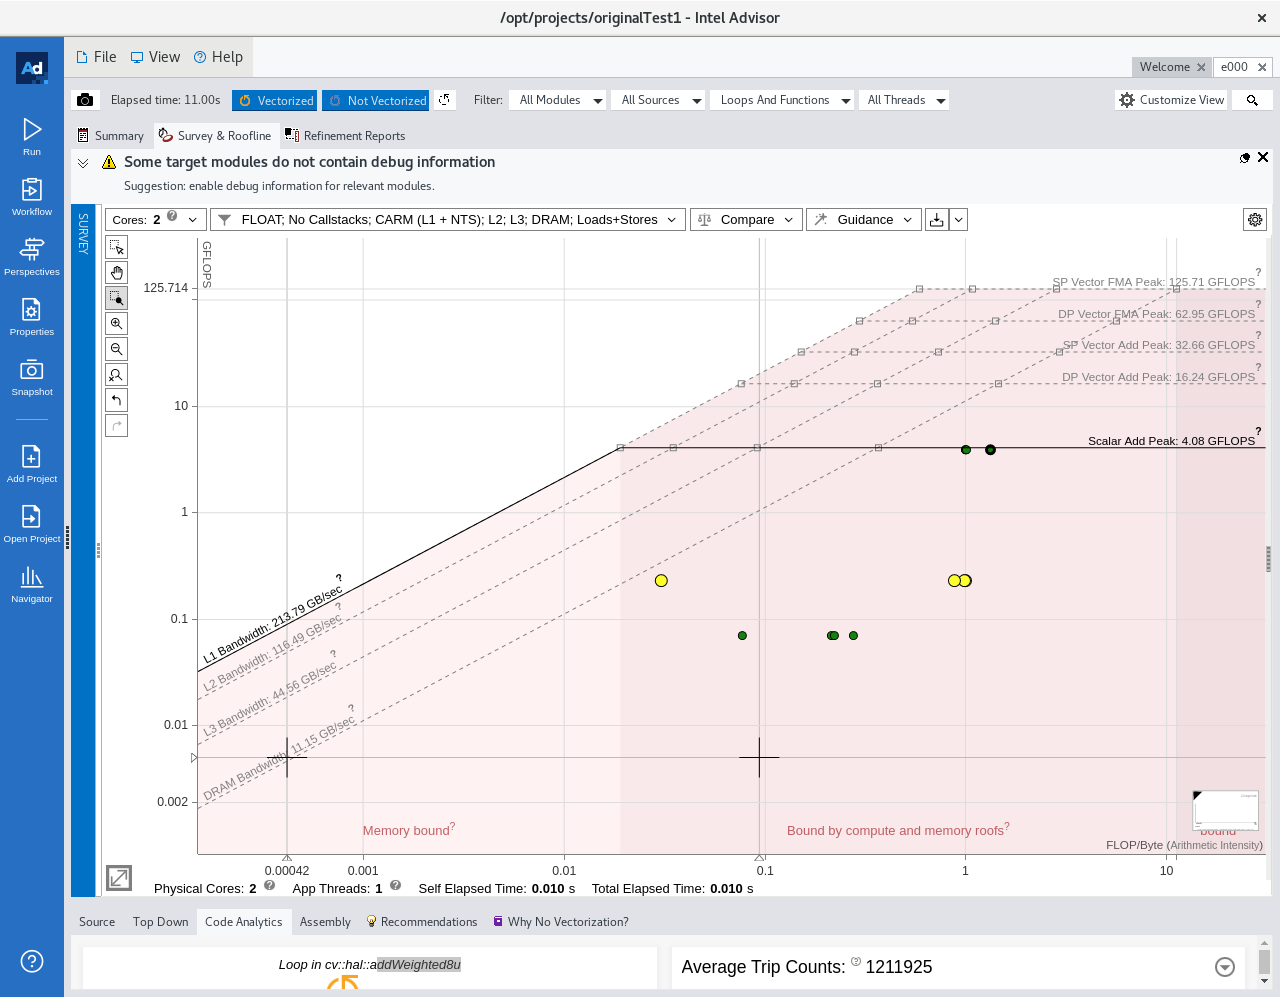
Task: Open the All Sources filter dropdown
Action: [x=659, y=100]
